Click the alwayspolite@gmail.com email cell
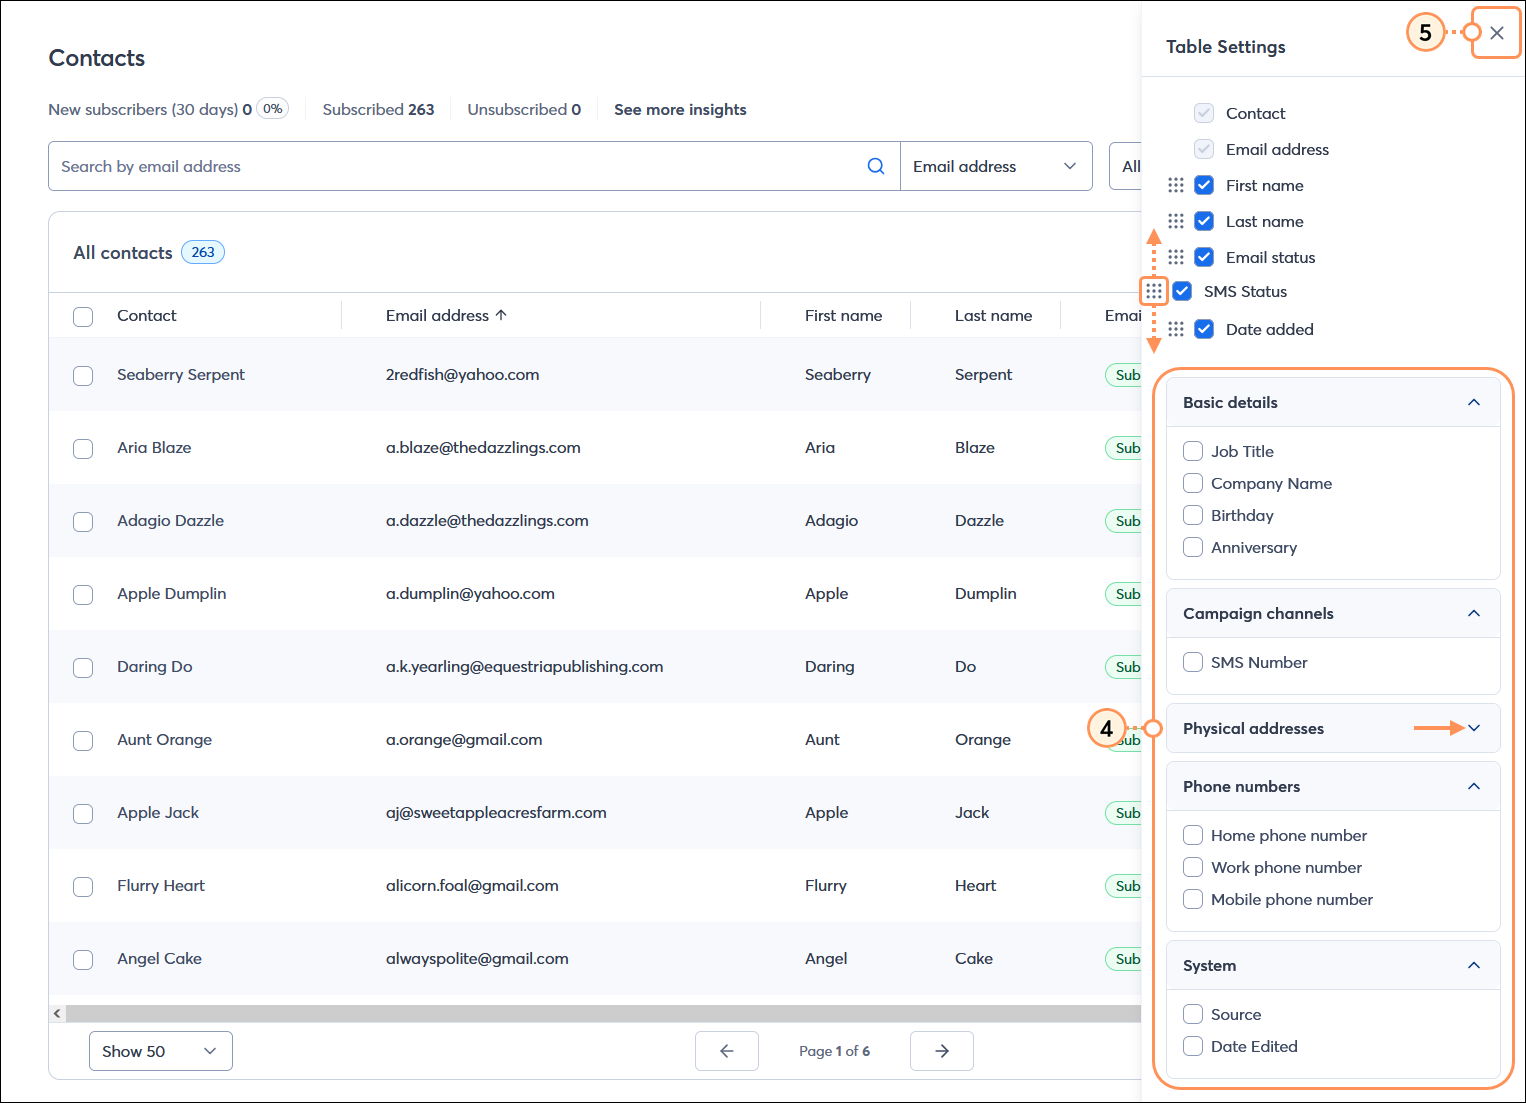Image resolution: width=1526 pixels, height=1103 pixels. tap(477, 958)
